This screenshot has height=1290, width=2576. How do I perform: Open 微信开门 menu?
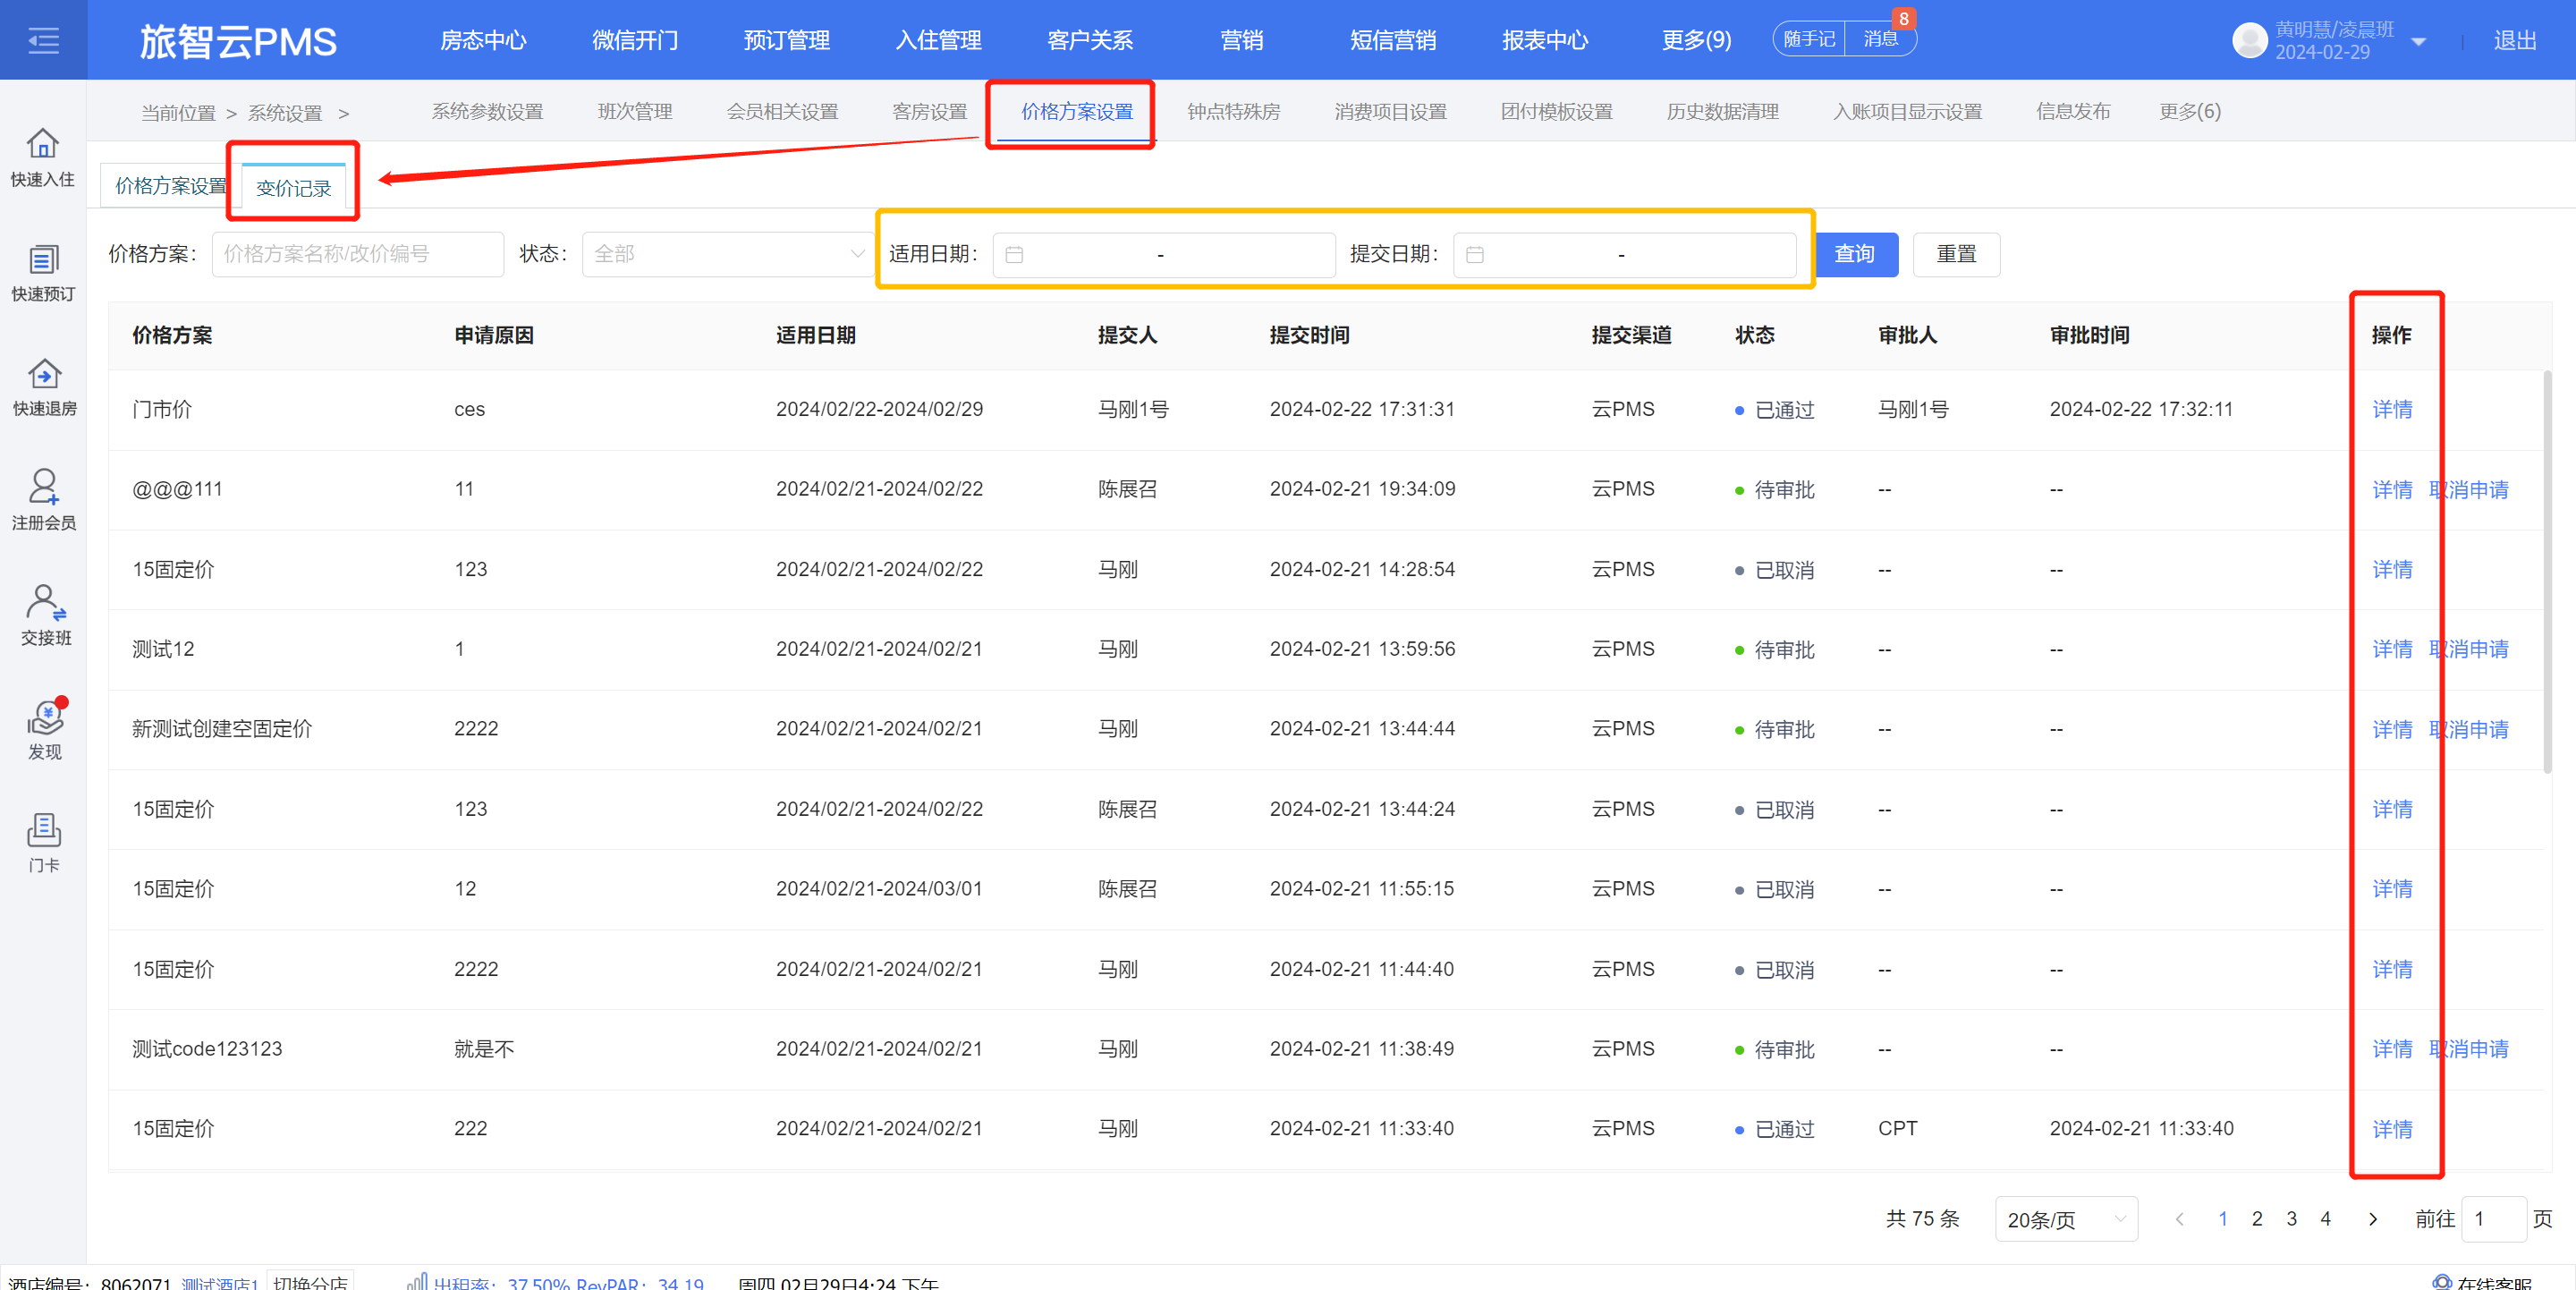tap(635, 40)
